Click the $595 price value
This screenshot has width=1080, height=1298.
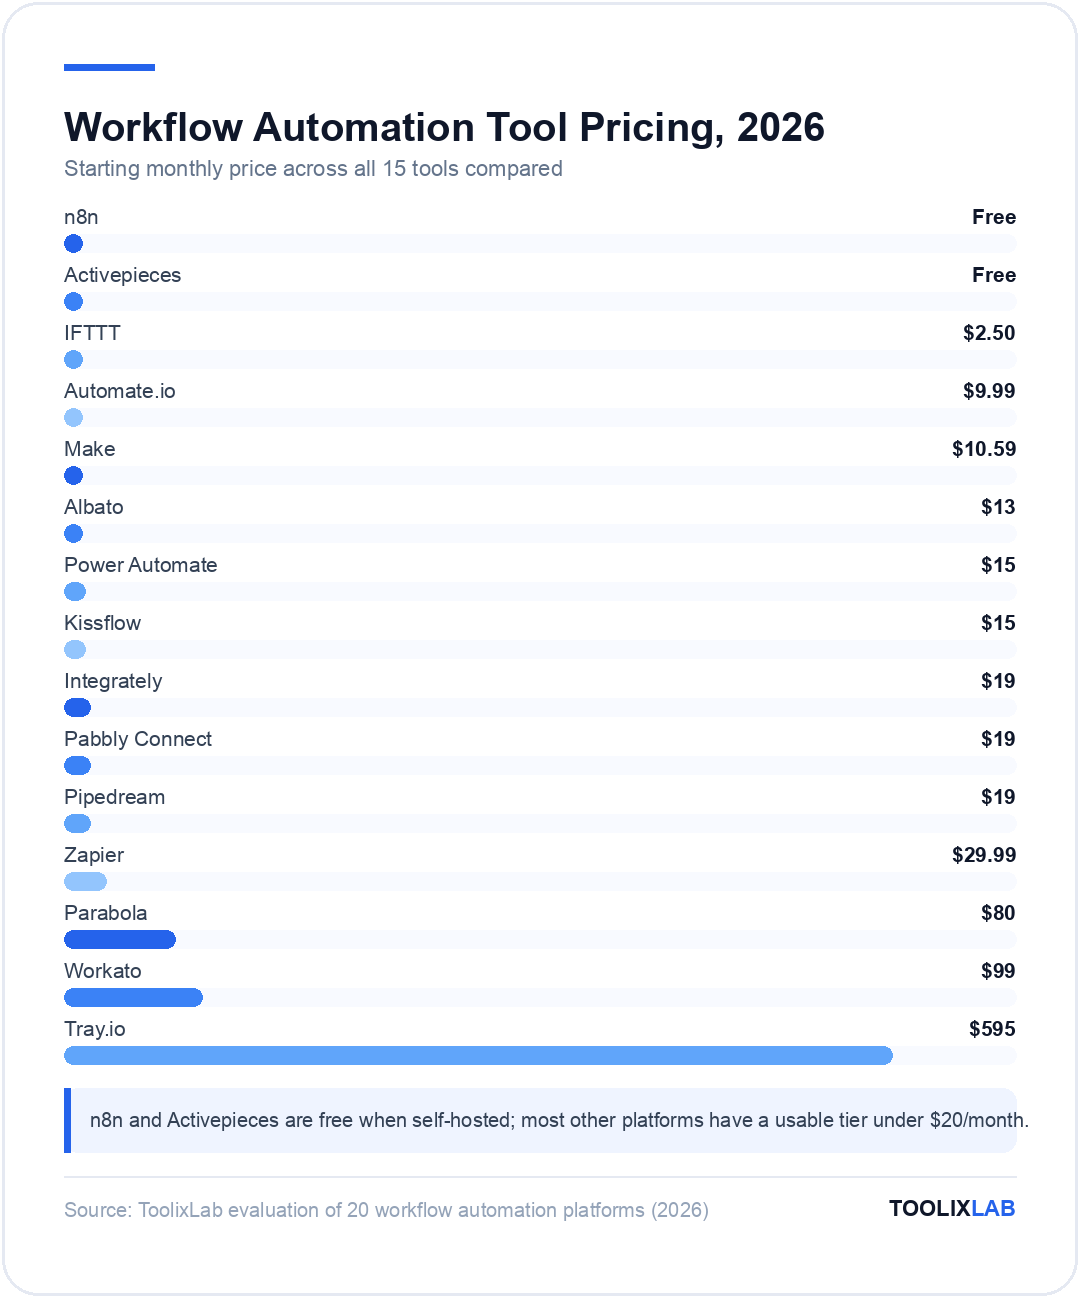[x=992, y=1029]
